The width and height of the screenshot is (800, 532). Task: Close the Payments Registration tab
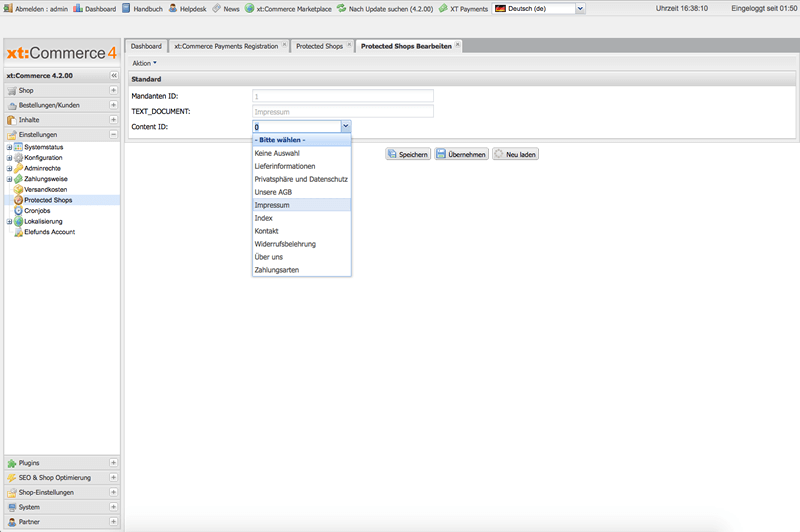284,44
